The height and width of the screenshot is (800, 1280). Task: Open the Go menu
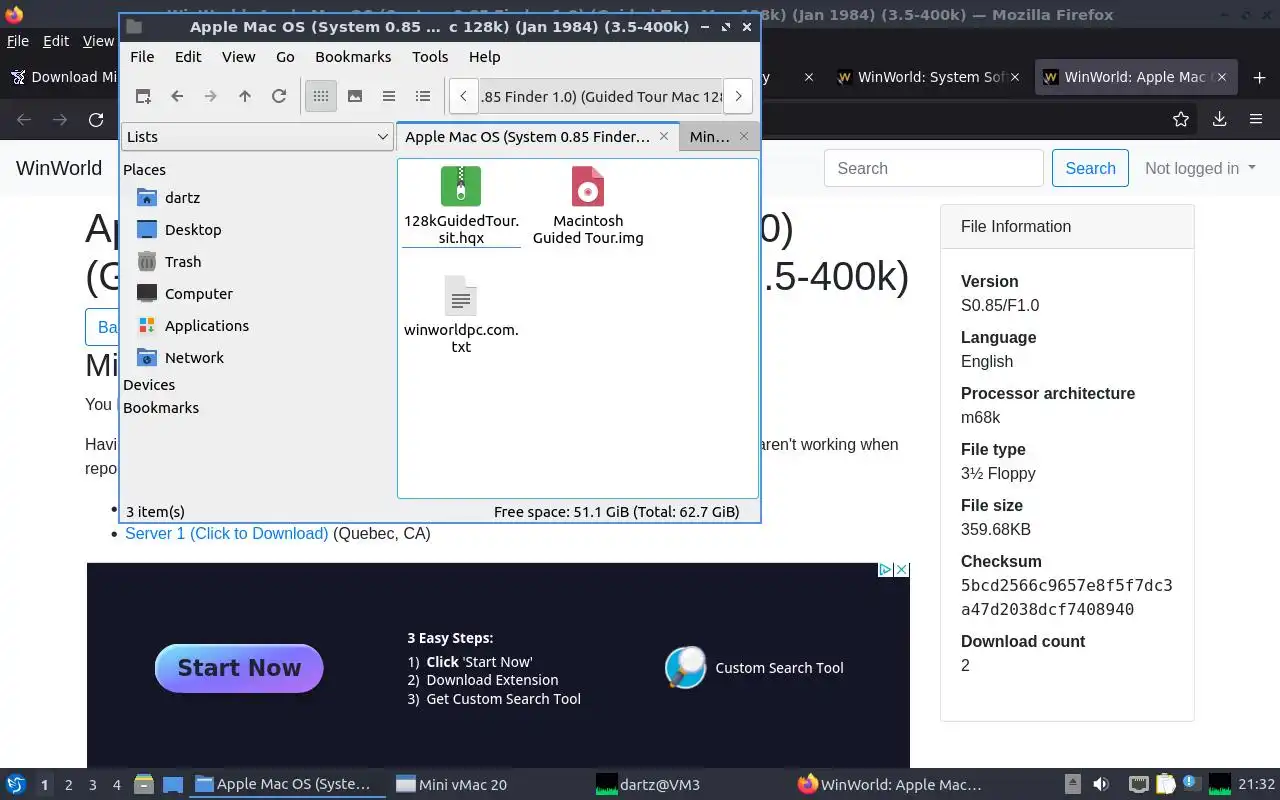click(x=285, y=57)
